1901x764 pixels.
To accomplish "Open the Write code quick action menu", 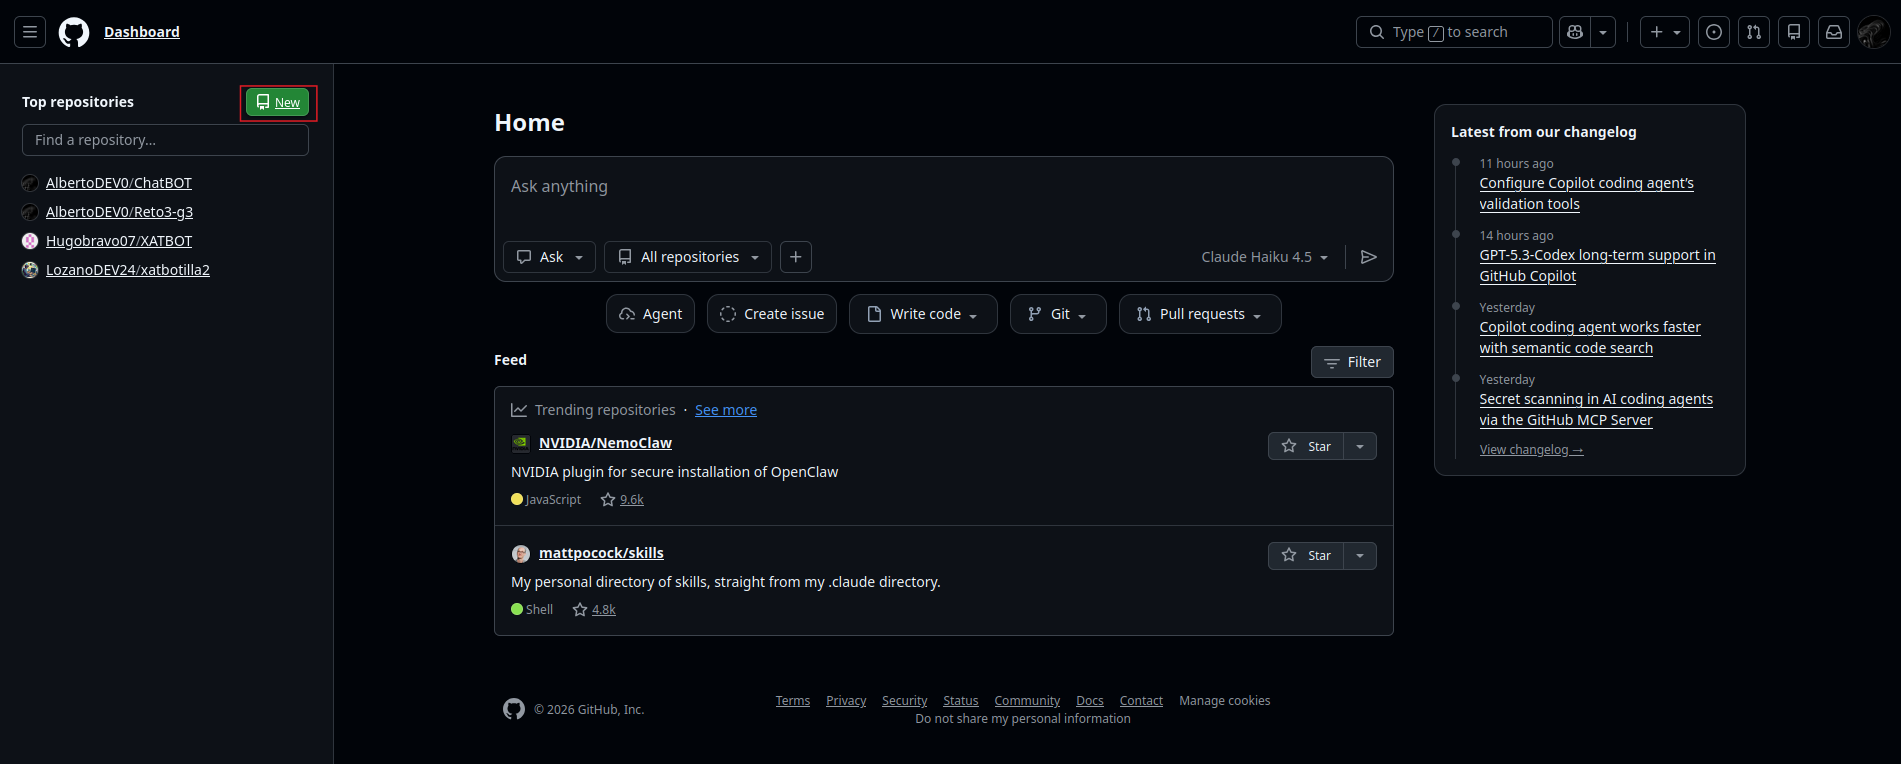I will [923, 314].
